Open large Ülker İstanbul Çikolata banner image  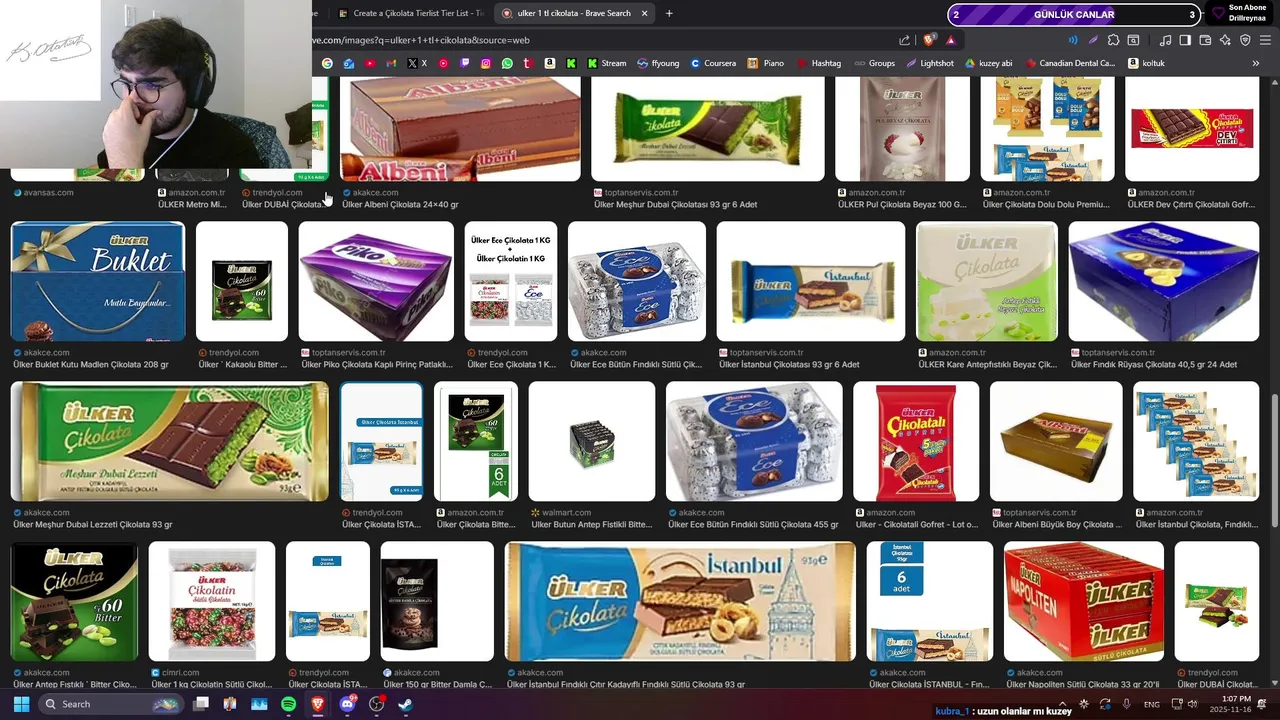pyautogui.click(x=680, y=601)
